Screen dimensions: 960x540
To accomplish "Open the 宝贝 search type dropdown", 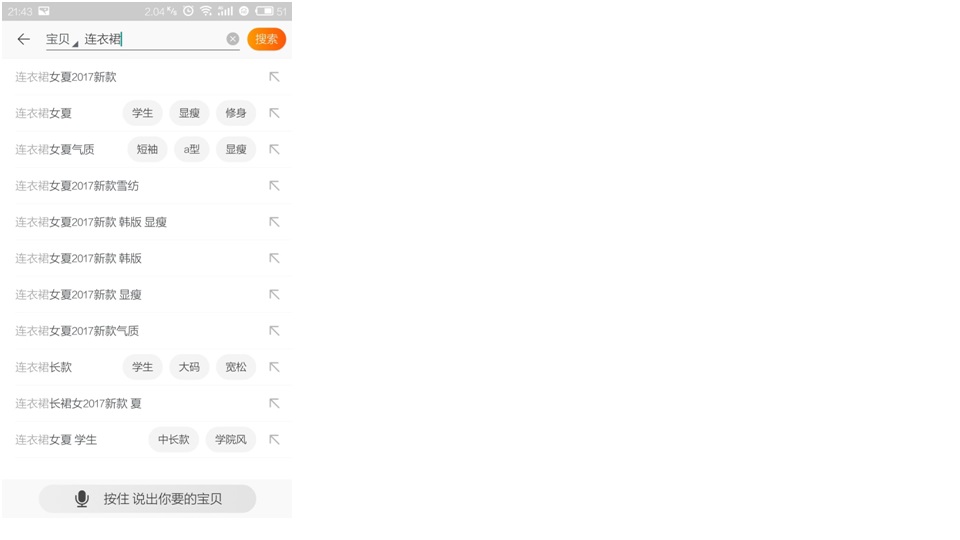I will pyautogui.click(x=62, y=40).
